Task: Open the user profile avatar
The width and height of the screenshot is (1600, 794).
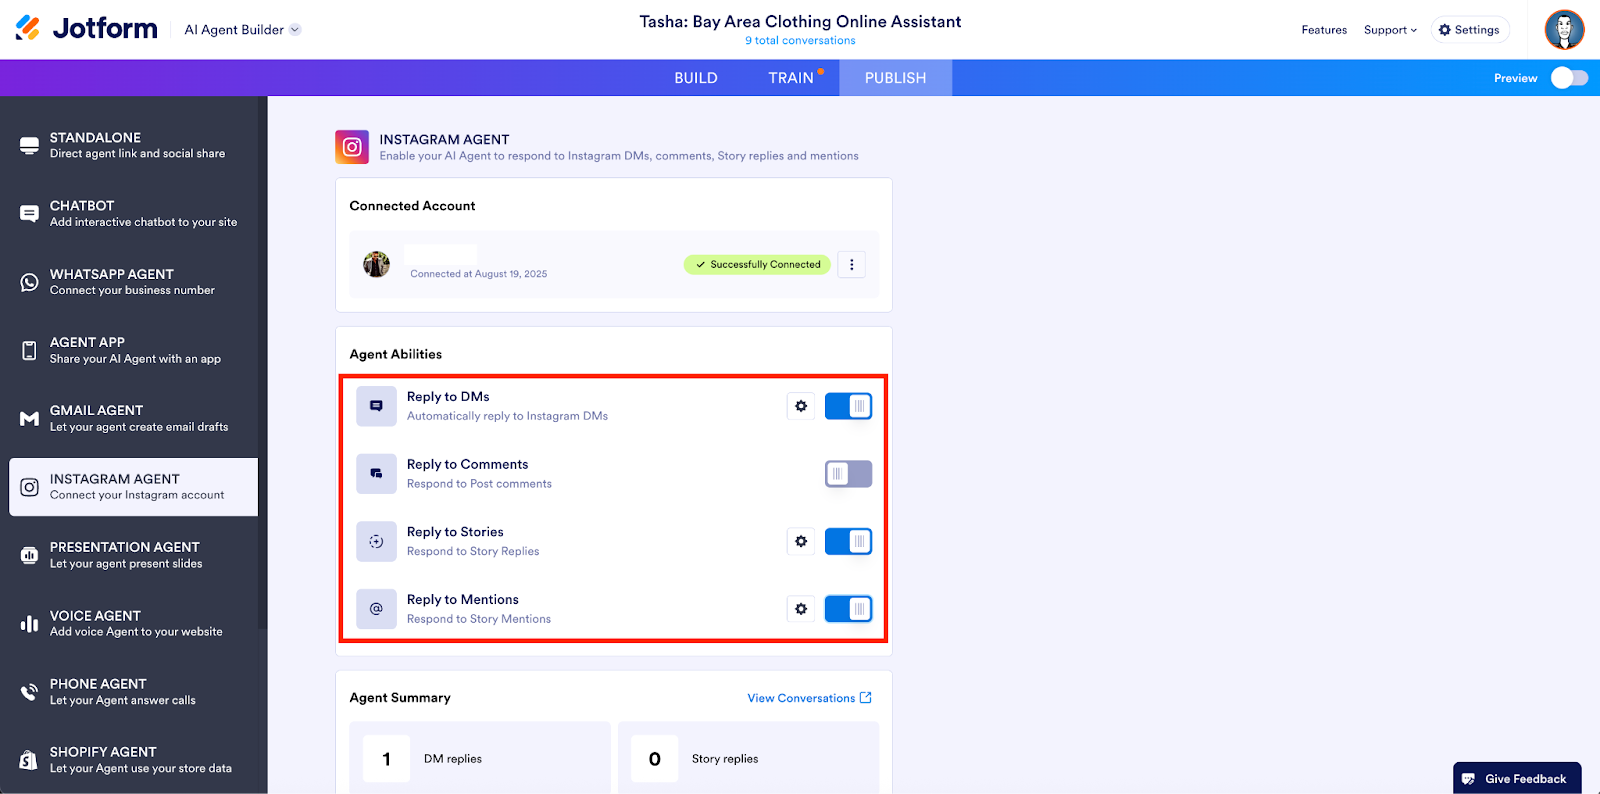Action: 1564,30
